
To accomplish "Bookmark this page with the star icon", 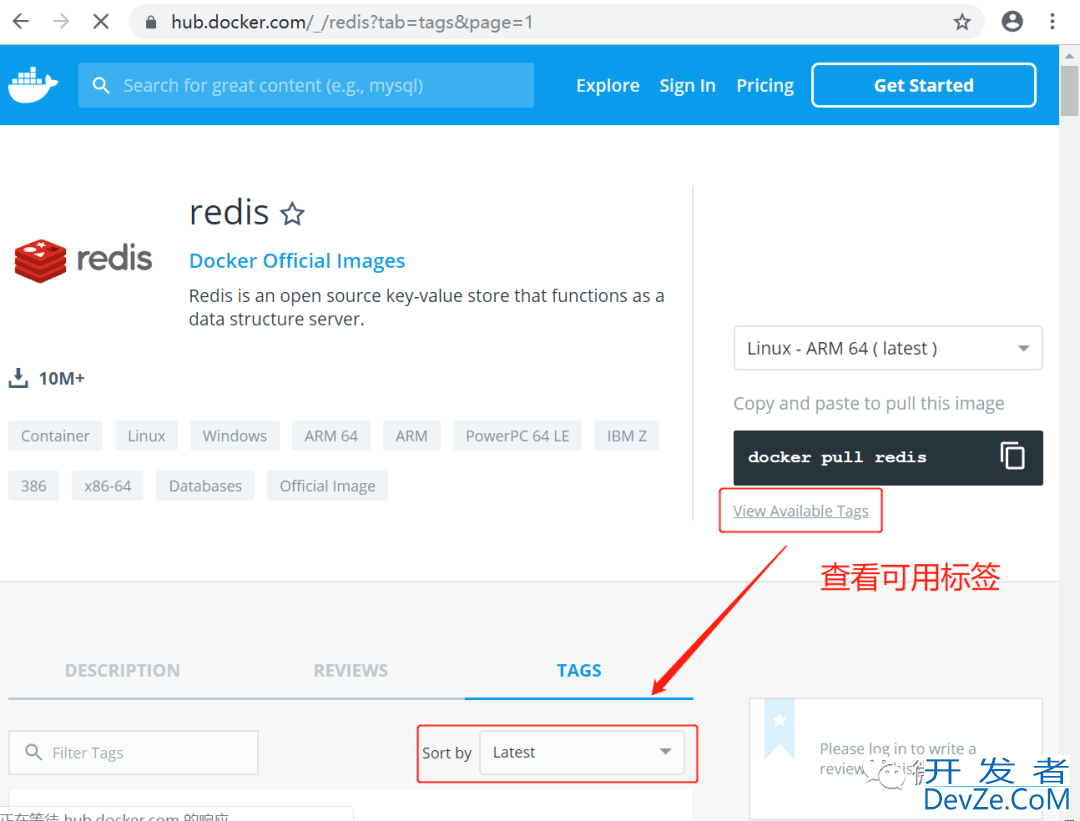I will (x=962, y=22).
